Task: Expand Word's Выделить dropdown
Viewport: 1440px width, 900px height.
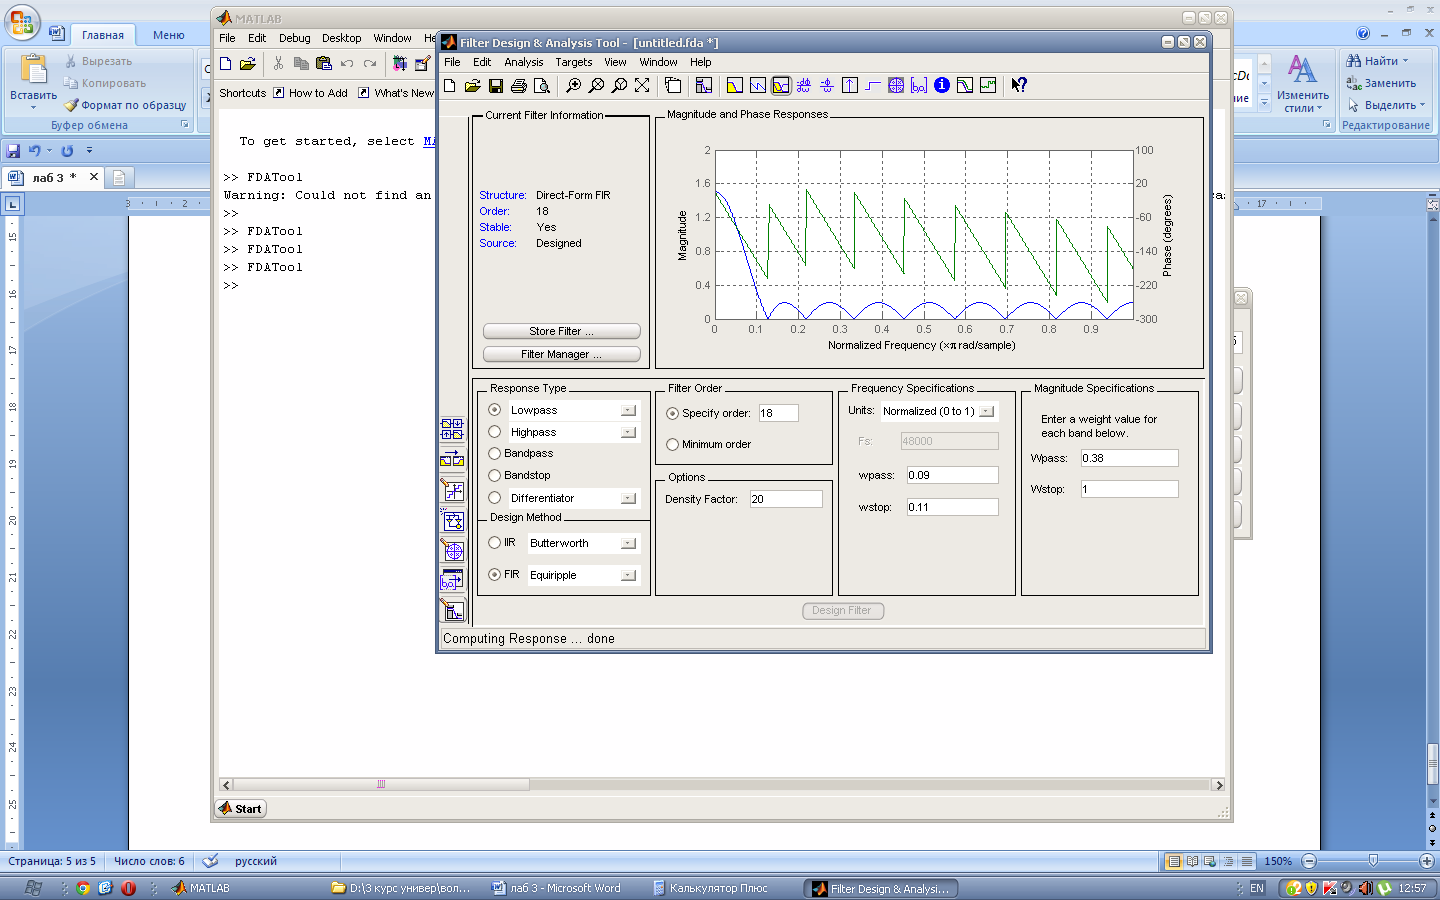Action: point(1423,105)
